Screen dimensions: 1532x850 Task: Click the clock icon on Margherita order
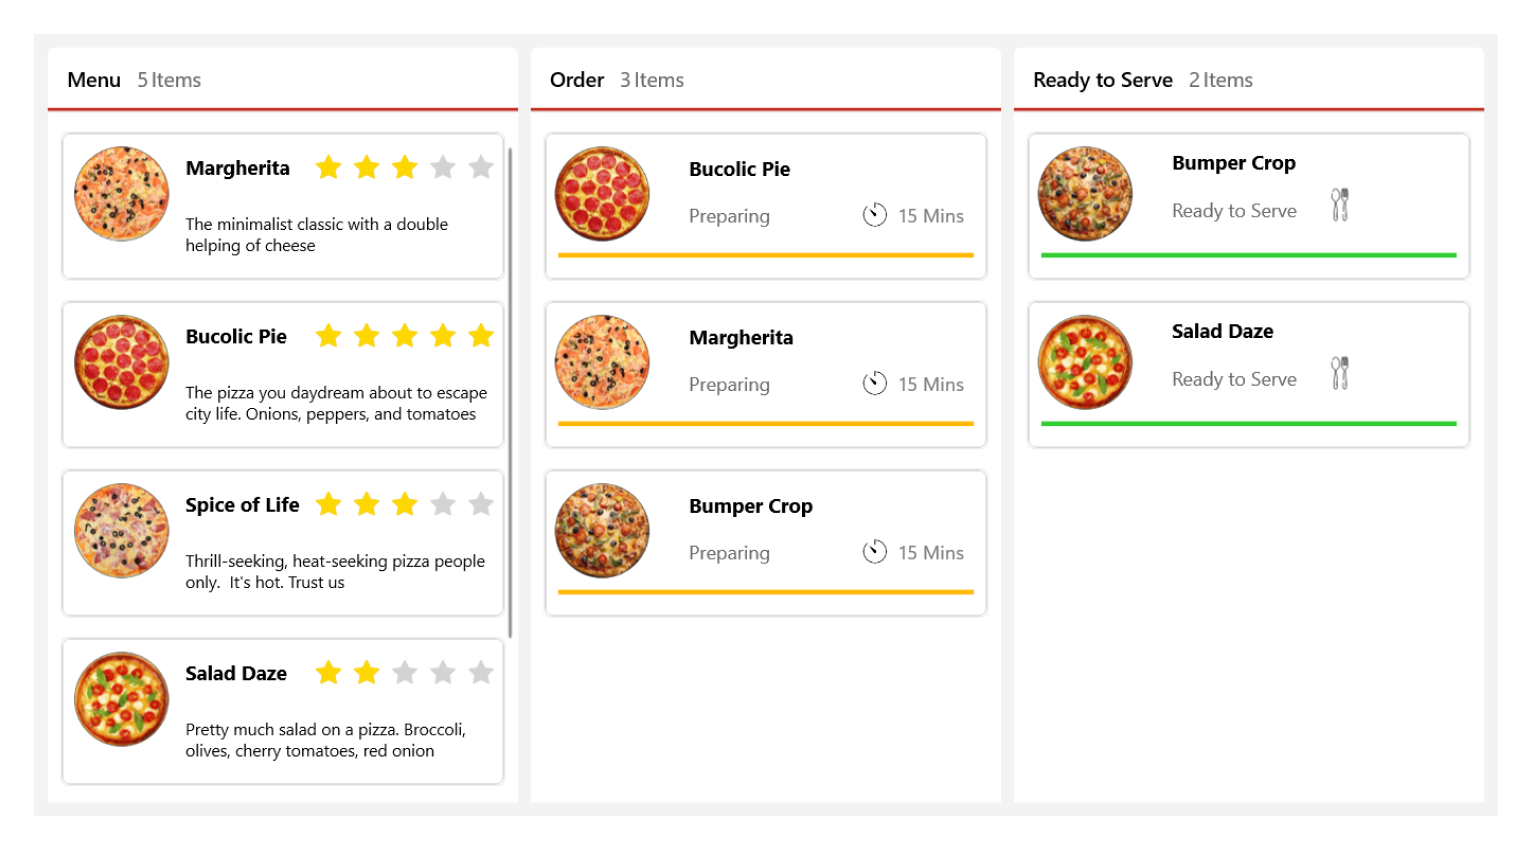click(875, 383)
